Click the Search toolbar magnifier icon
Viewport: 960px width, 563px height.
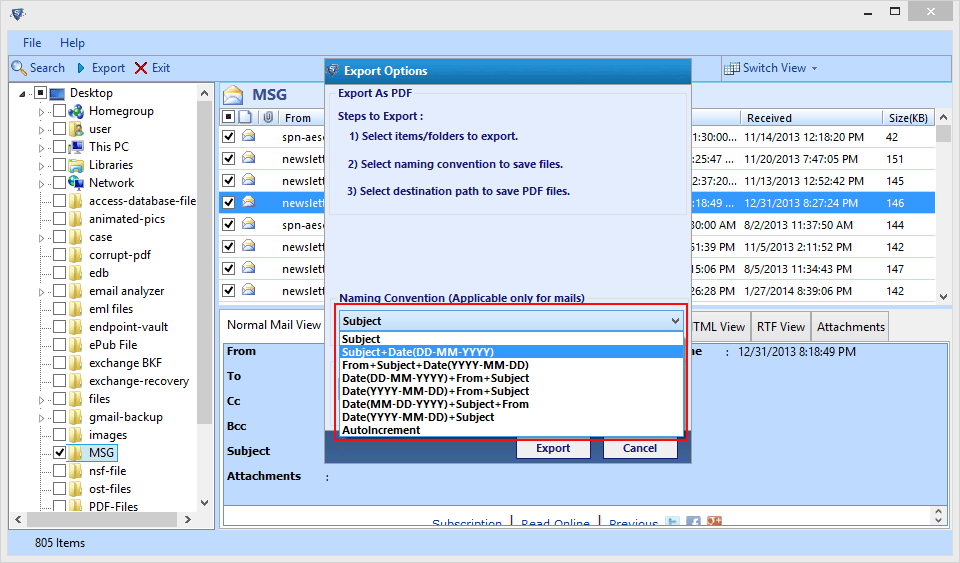[x=19, y=68]
